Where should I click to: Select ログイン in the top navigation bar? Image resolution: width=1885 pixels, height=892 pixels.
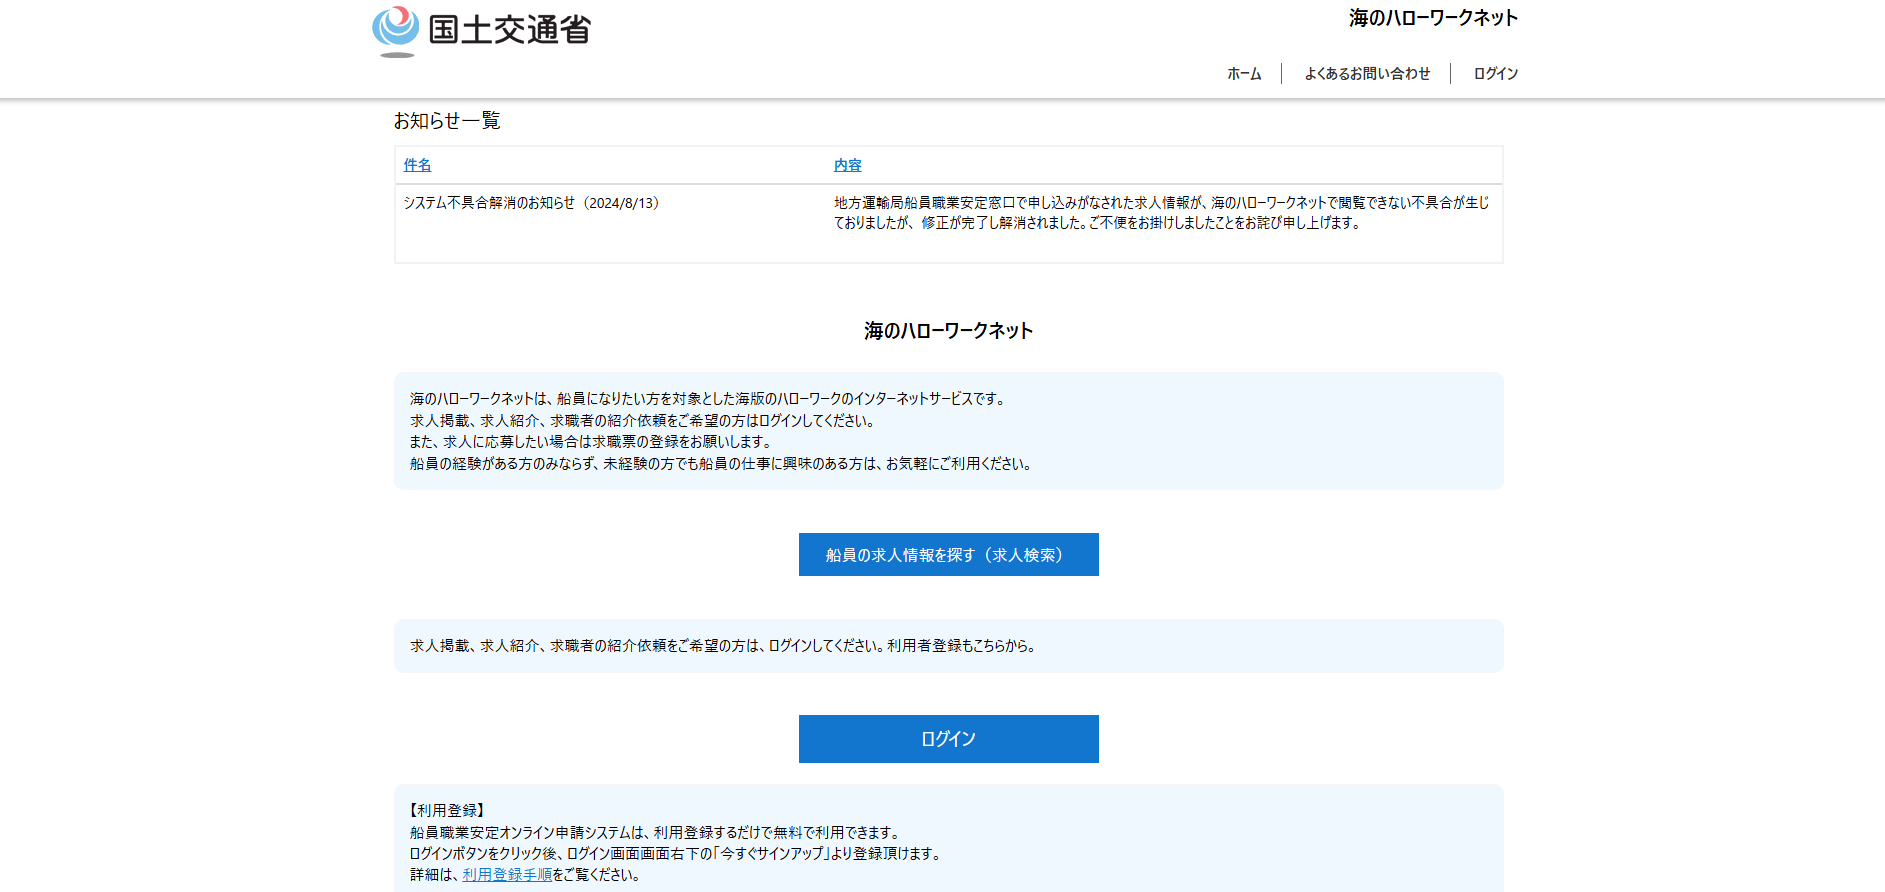1495,74
